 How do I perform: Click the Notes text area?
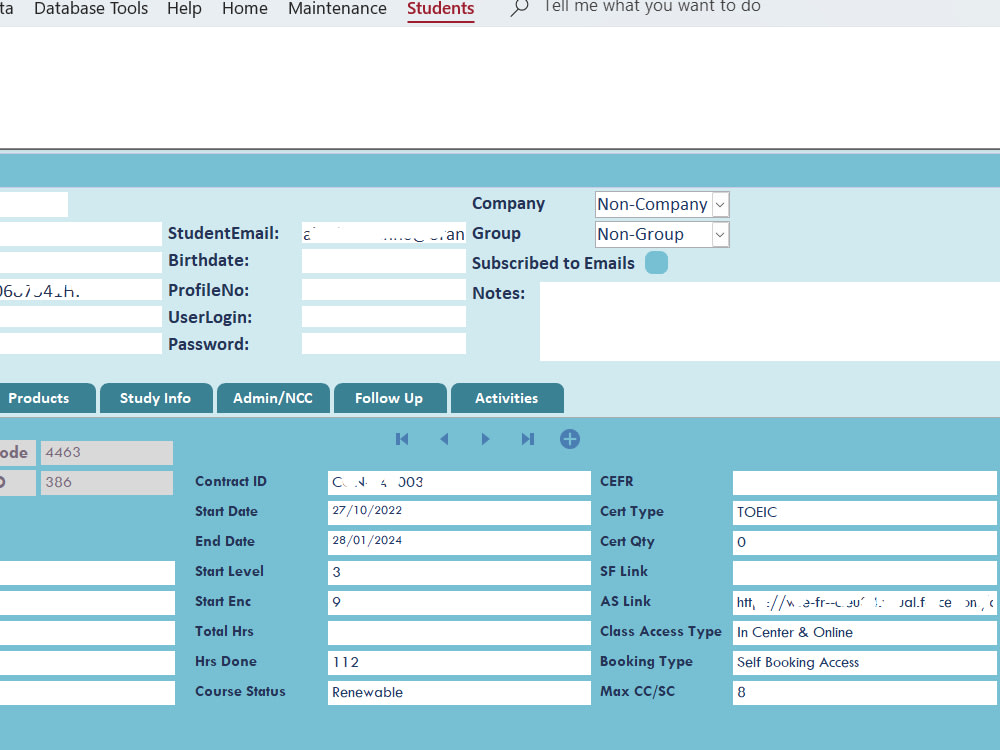pyautogui.click(x=768, y=320)
